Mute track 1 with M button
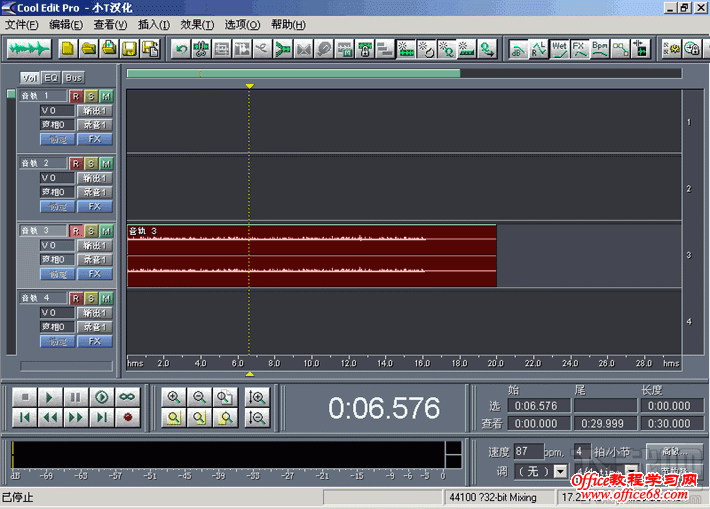The width and height of the screenshot is (710, 509). point(106,96)
